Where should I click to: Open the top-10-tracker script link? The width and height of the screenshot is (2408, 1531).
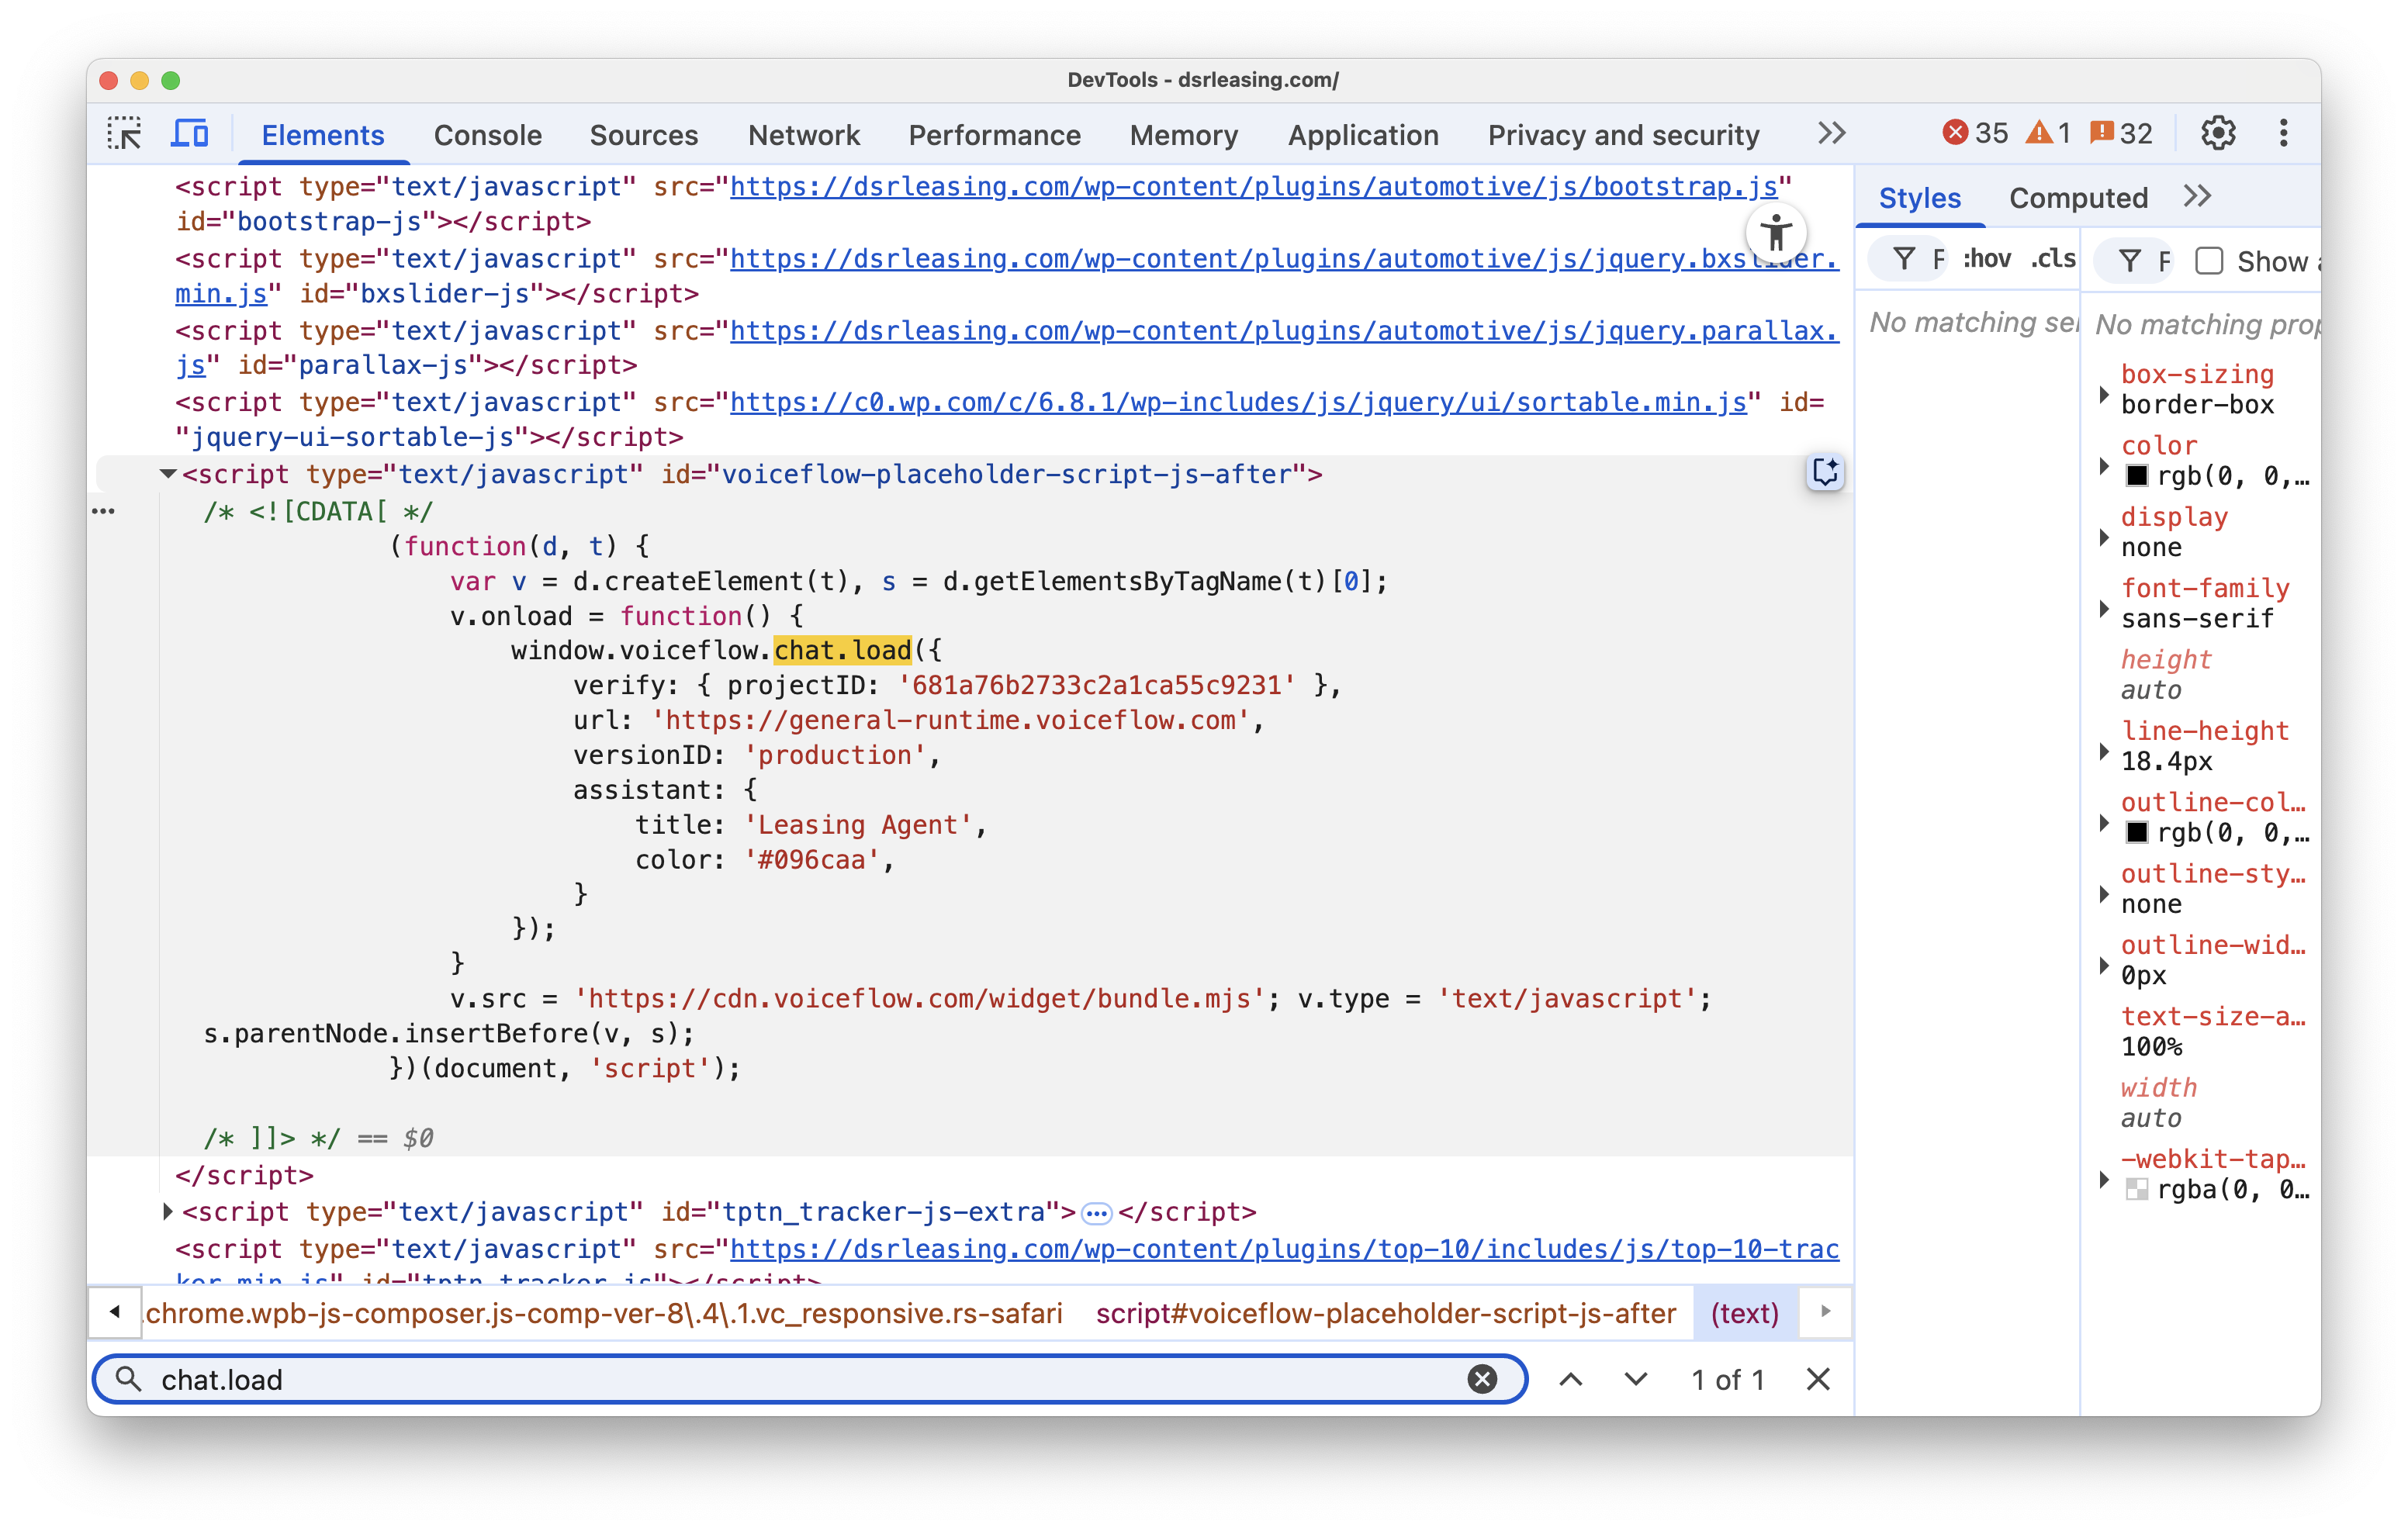[x=1283, y=1249]
